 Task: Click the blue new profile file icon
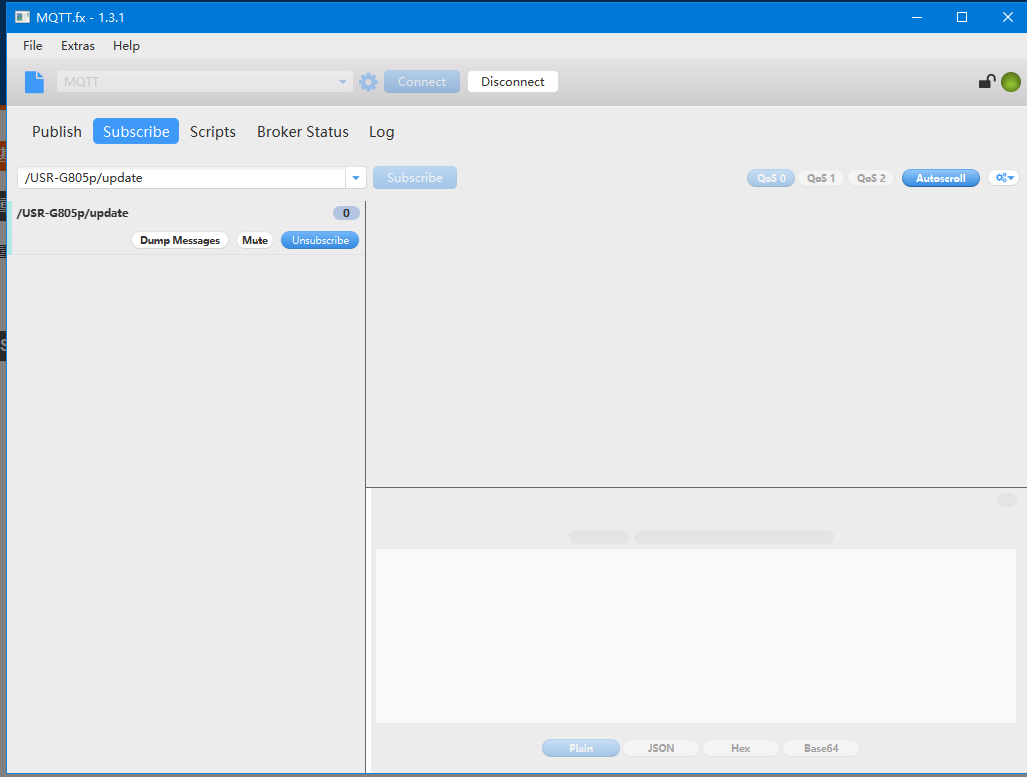tap(35, 82)
